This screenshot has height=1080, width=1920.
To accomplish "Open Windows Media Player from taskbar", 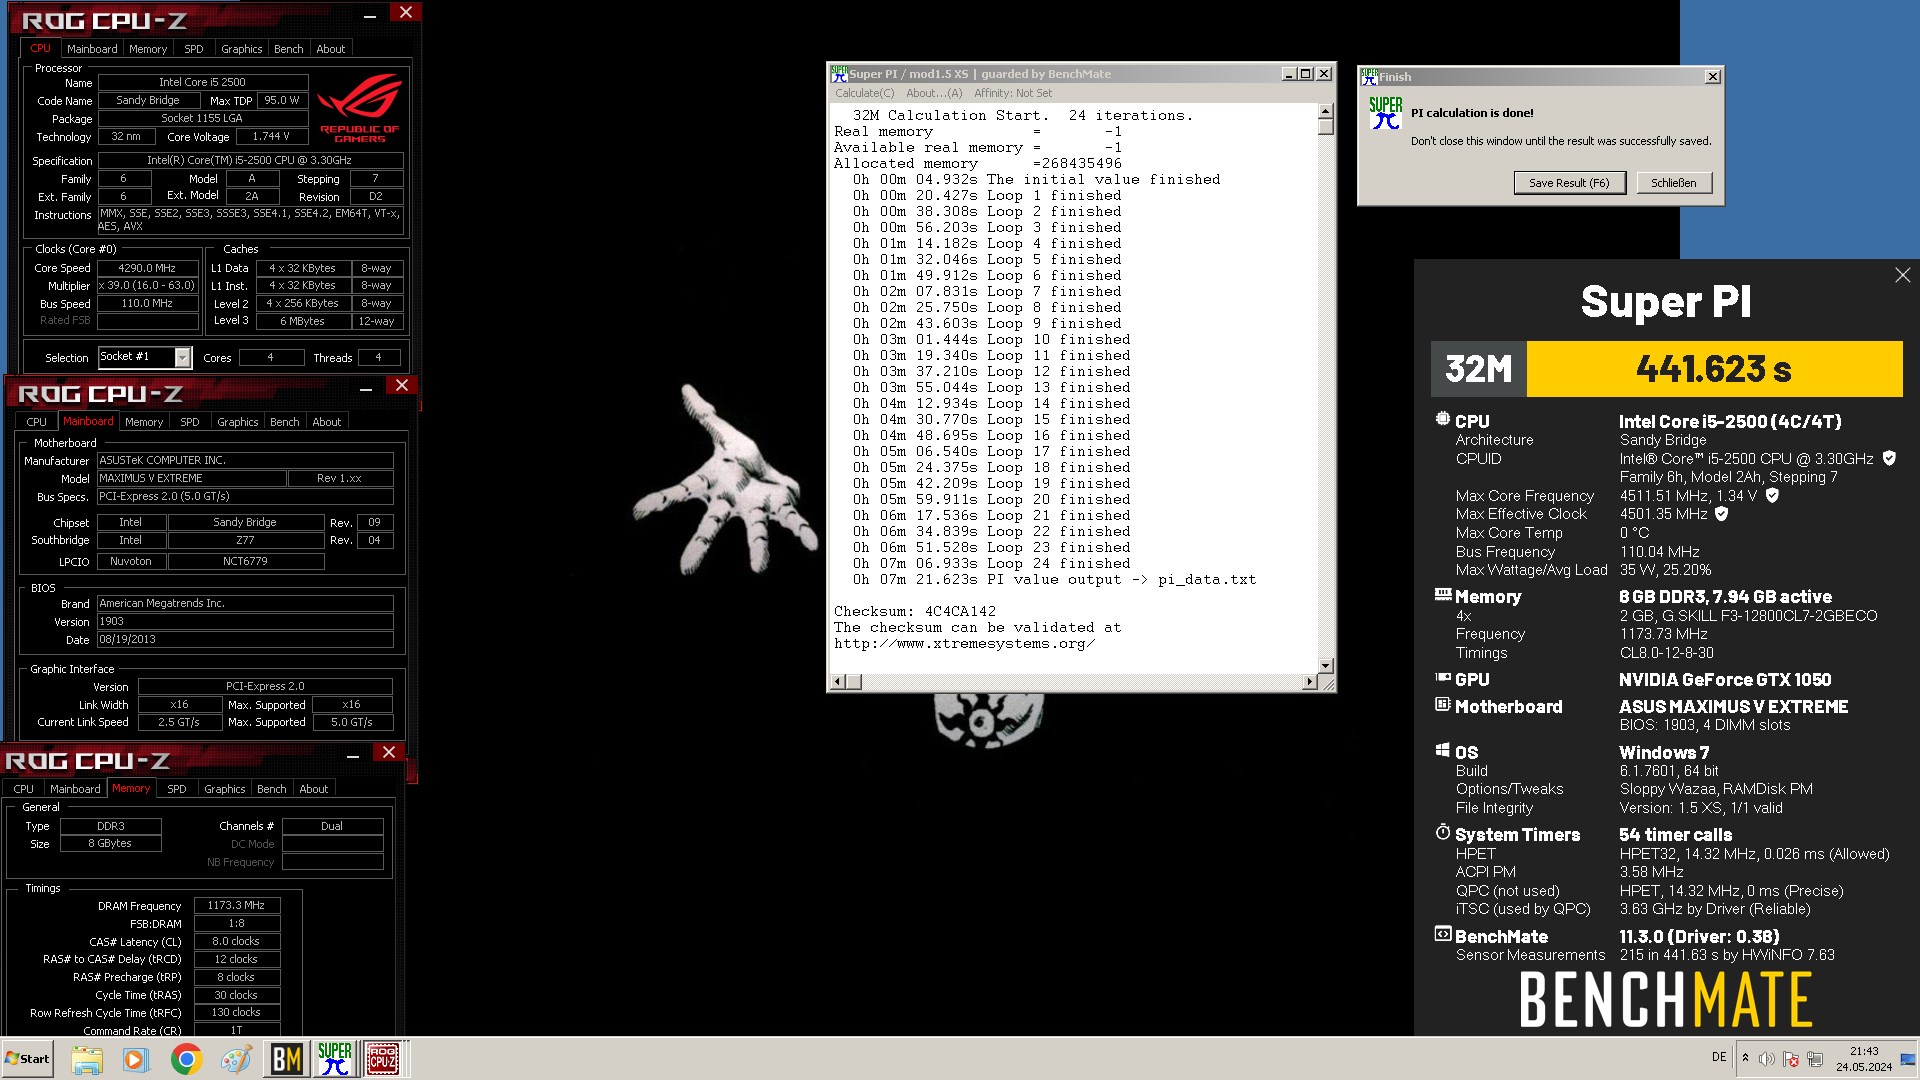I will [136, 1059].
